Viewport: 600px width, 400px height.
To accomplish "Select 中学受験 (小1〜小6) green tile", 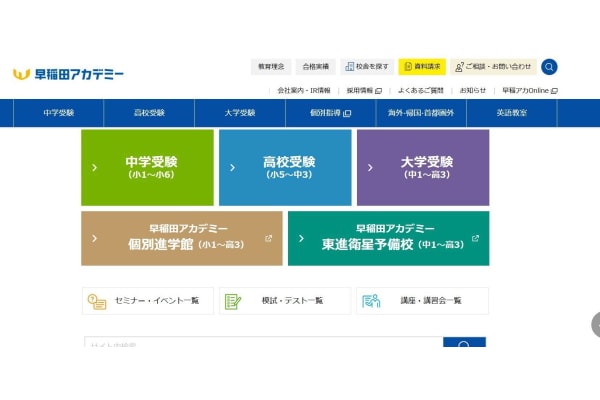I will [147, 168].
